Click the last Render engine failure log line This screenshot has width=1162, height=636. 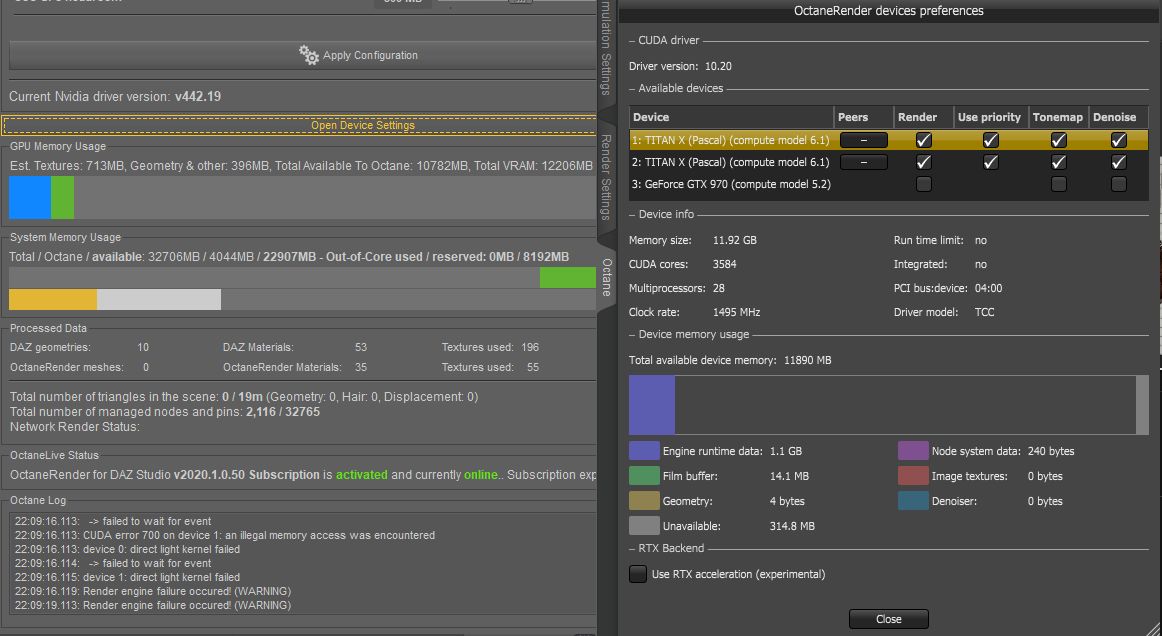pyautogui.click(x=153, y=606)
